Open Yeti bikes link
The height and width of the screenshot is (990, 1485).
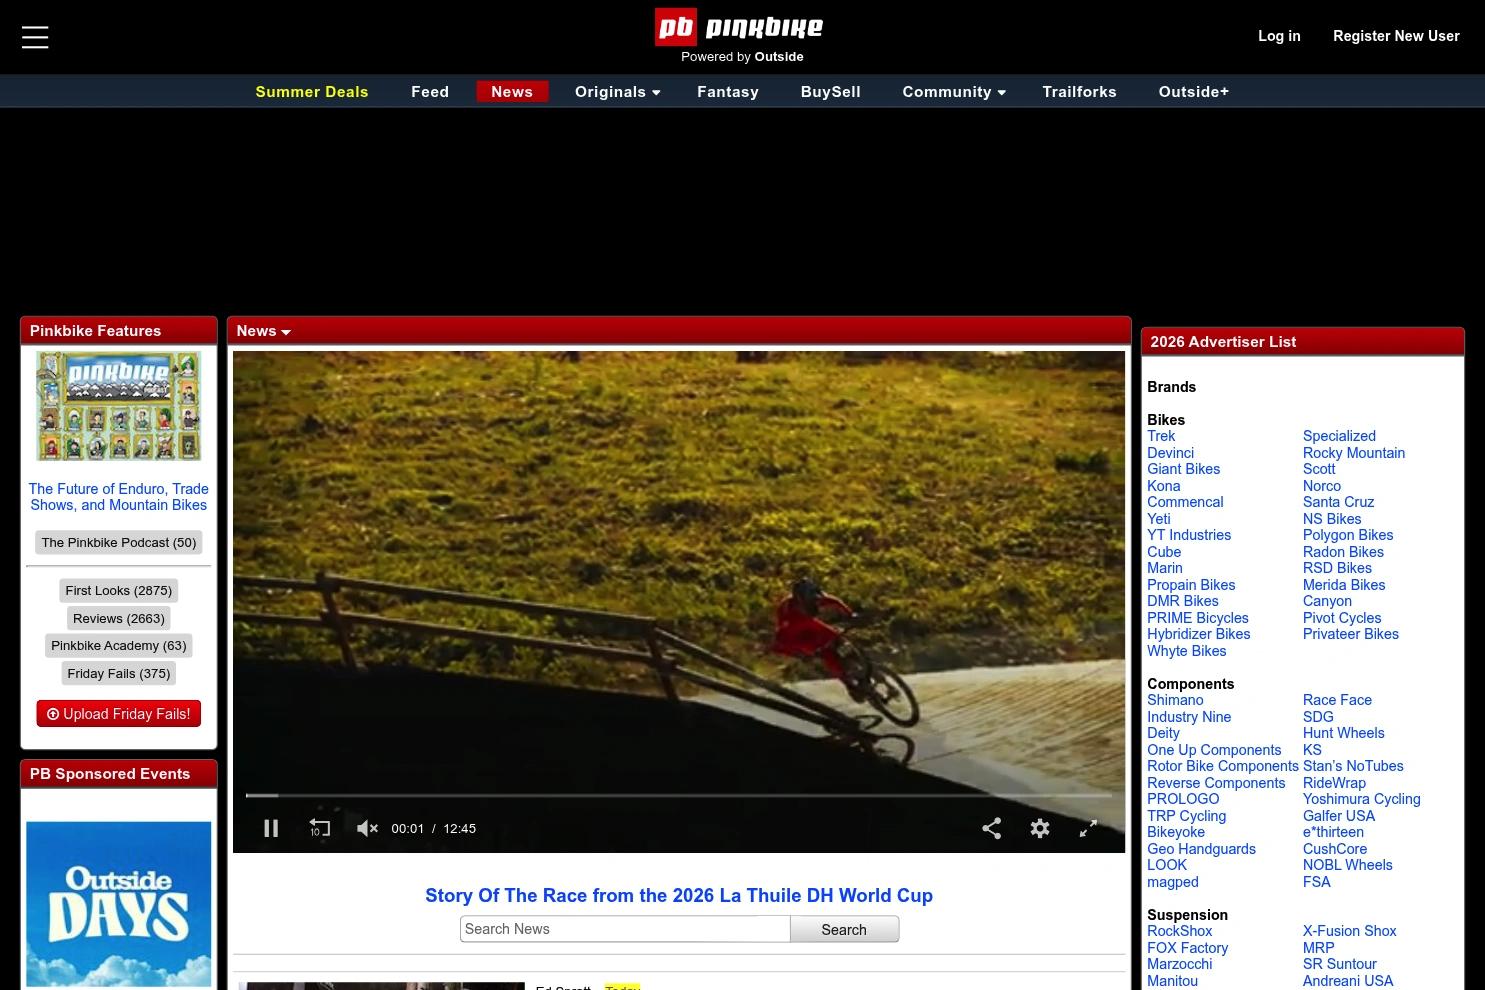tap(1158, 519)
